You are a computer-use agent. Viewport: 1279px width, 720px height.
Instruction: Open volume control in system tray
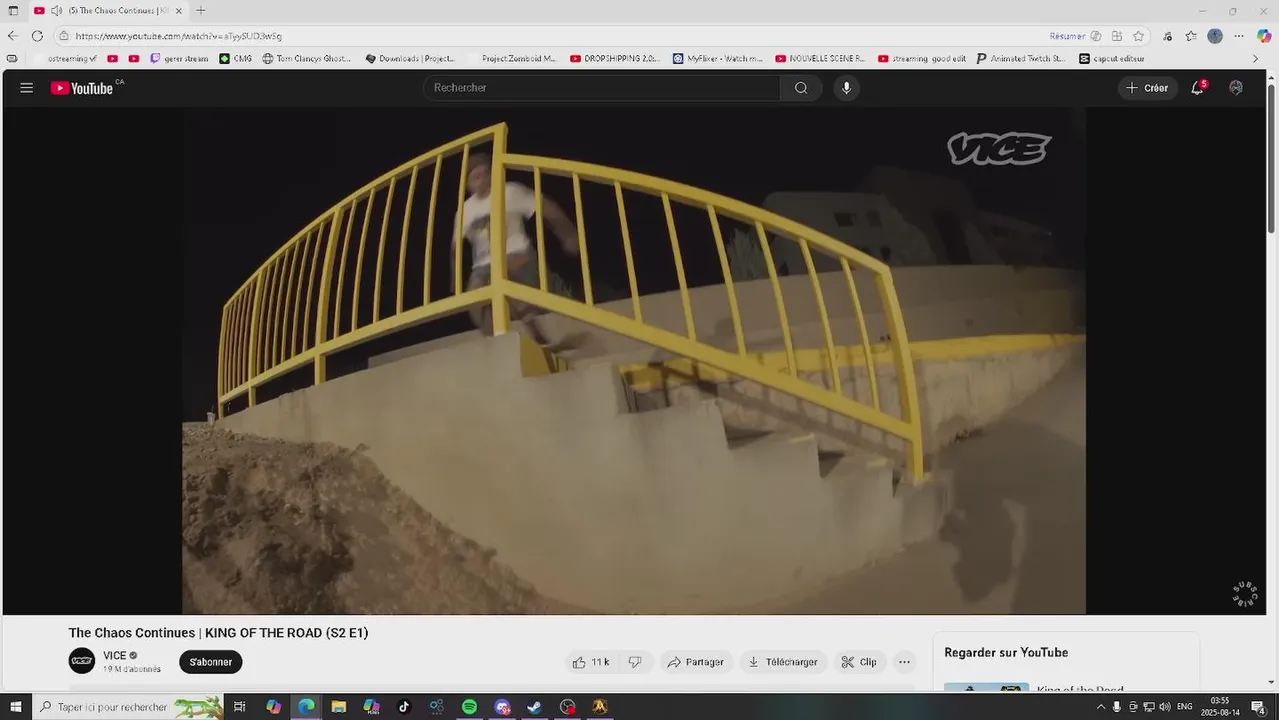(1165, 707)
